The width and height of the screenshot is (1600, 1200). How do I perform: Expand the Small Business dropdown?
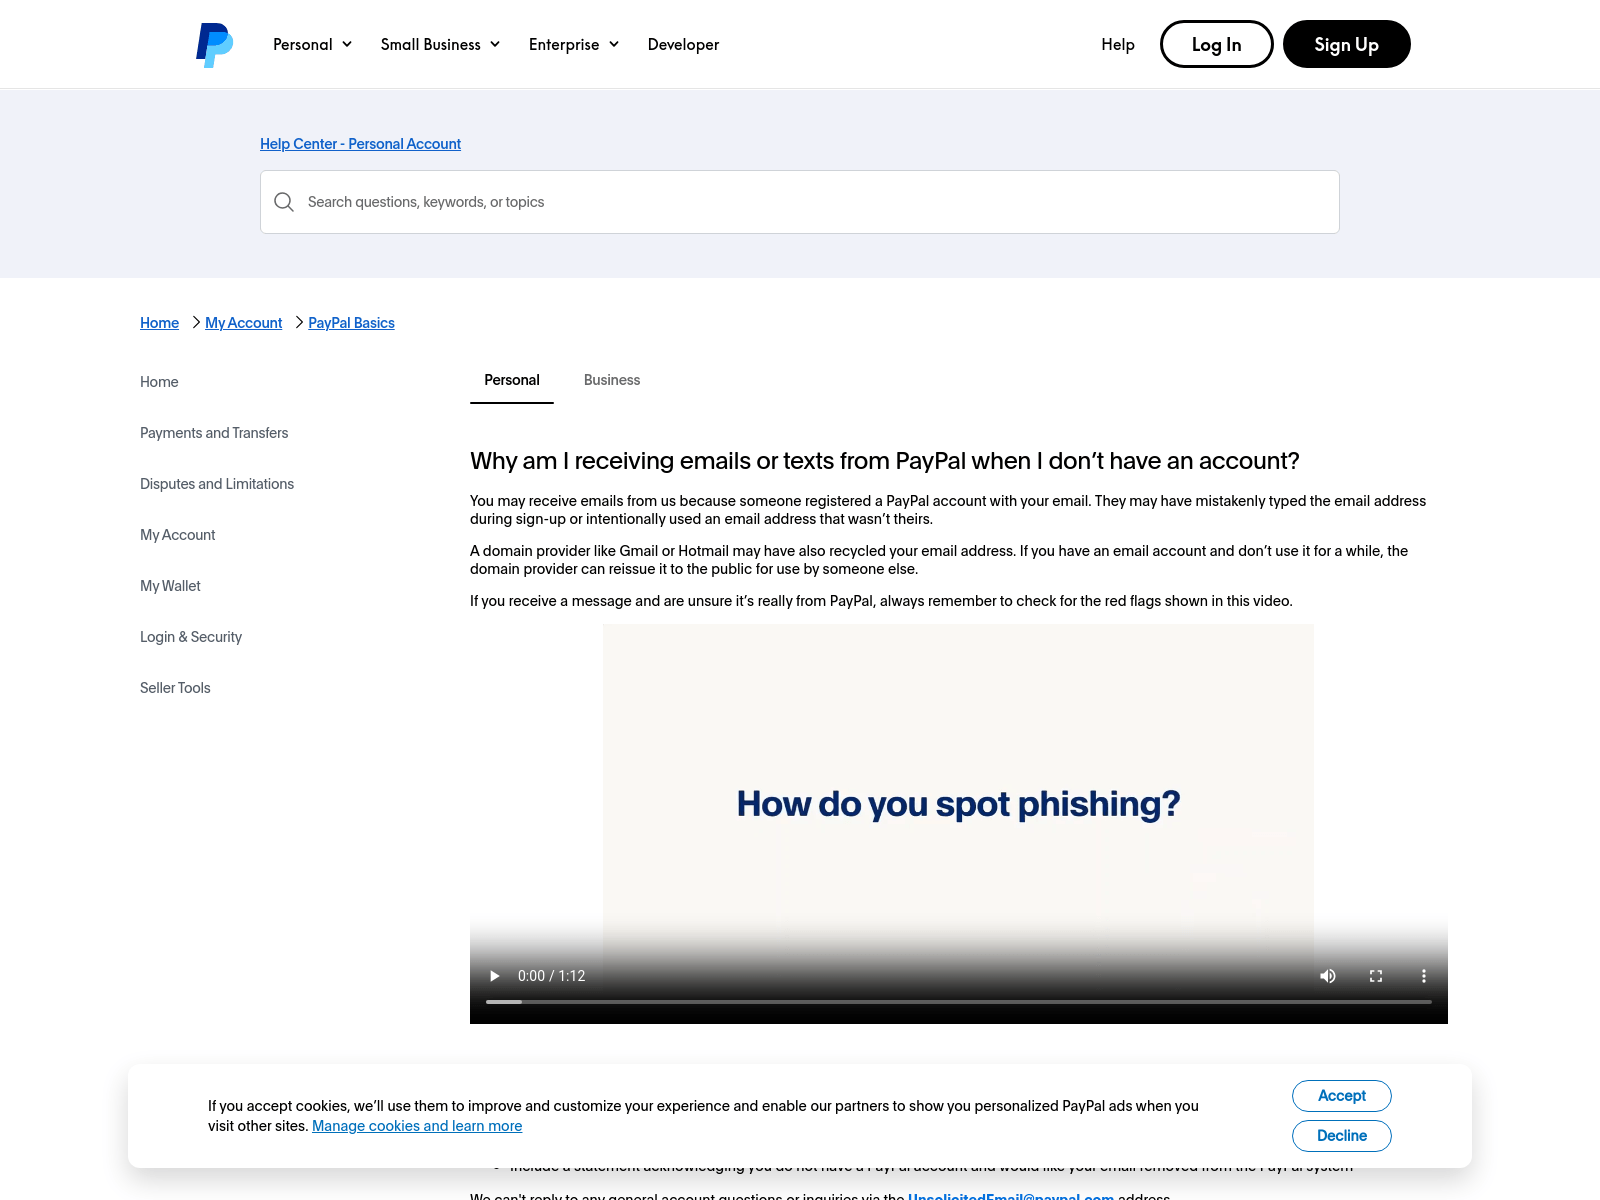441,44
